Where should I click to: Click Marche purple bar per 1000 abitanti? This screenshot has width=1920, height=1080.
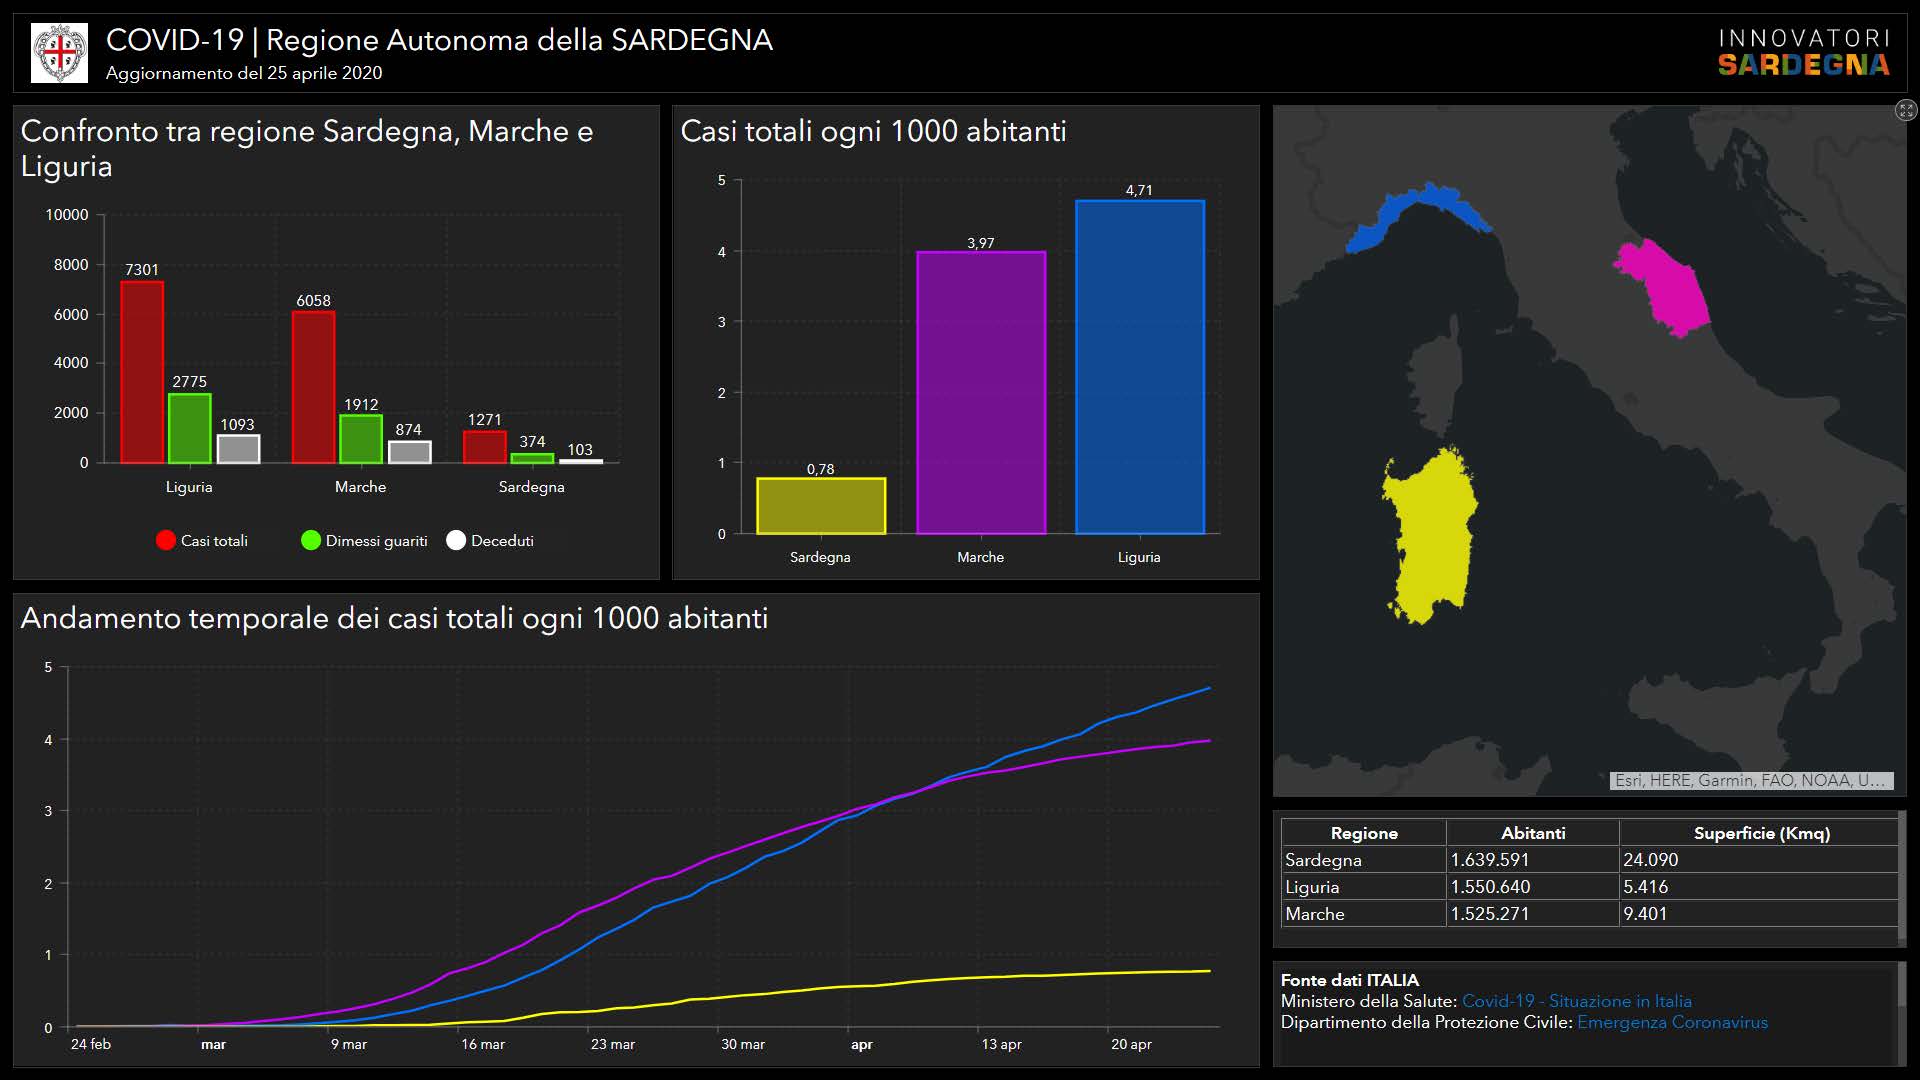(980, 392)
